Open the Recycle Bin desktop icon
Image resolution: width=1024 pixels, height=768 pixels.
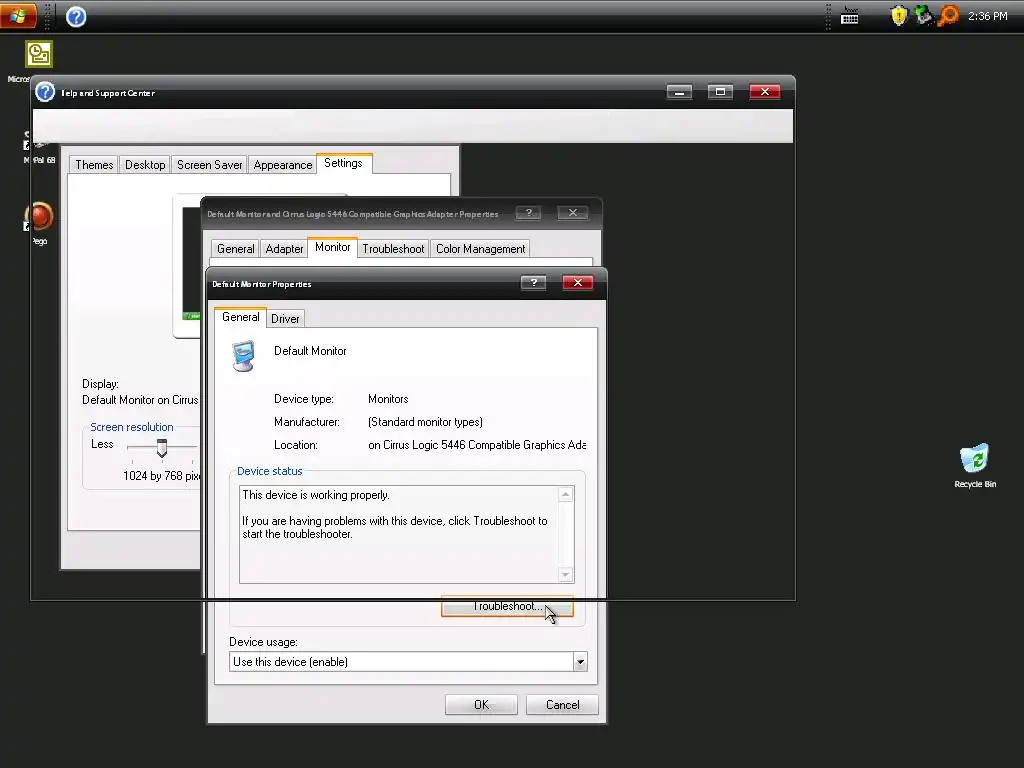point(974,458)
